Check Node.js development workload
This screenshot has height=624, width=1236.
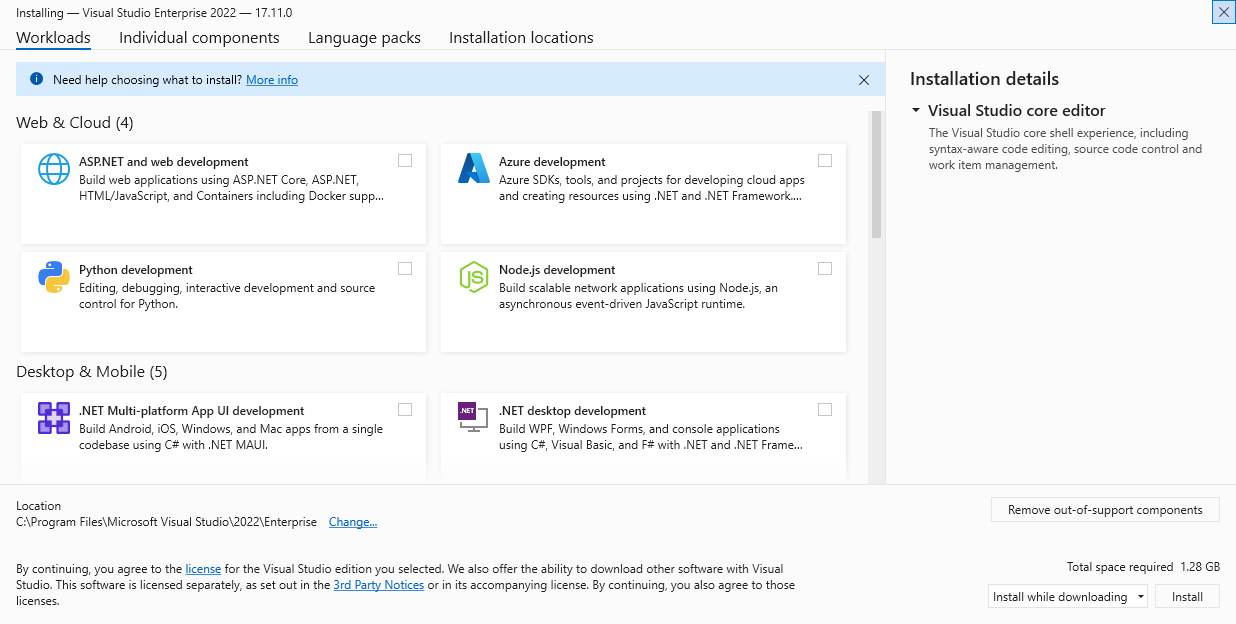825,268
